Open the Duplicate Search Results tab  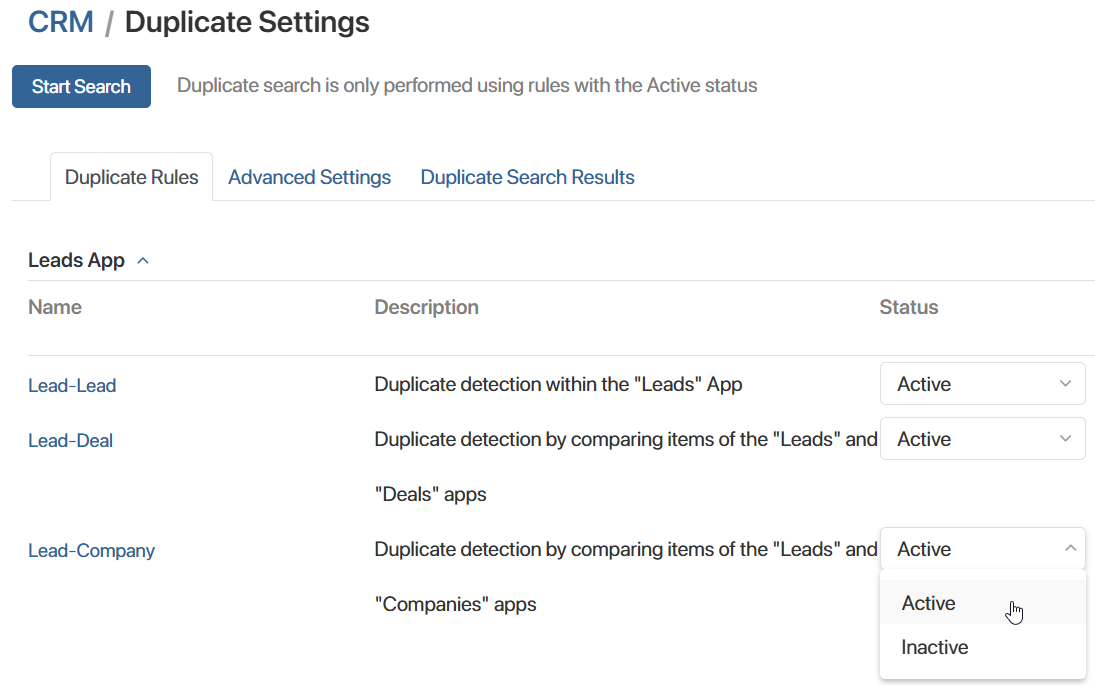(527, 176)
